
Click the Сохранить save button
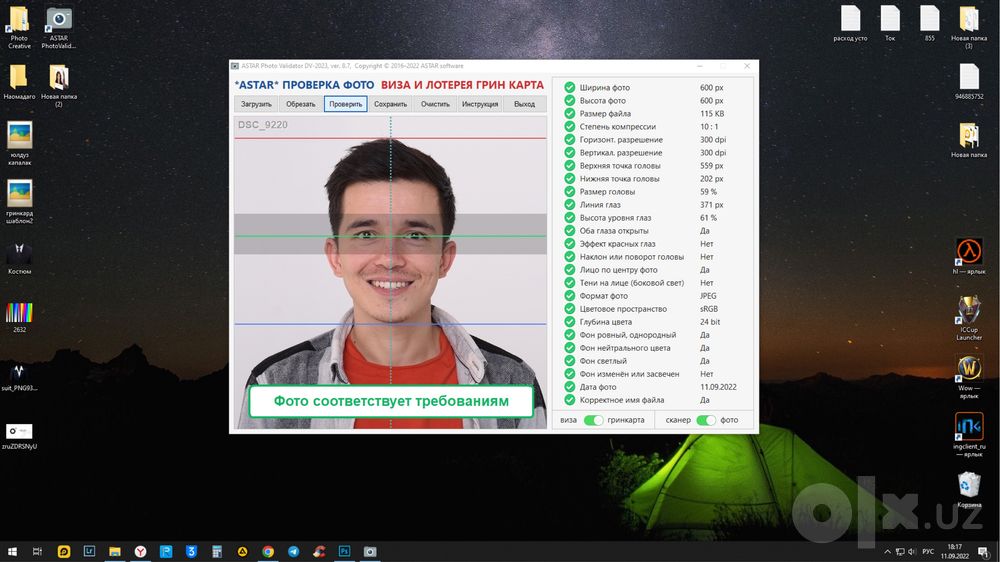tap(390, 104)
